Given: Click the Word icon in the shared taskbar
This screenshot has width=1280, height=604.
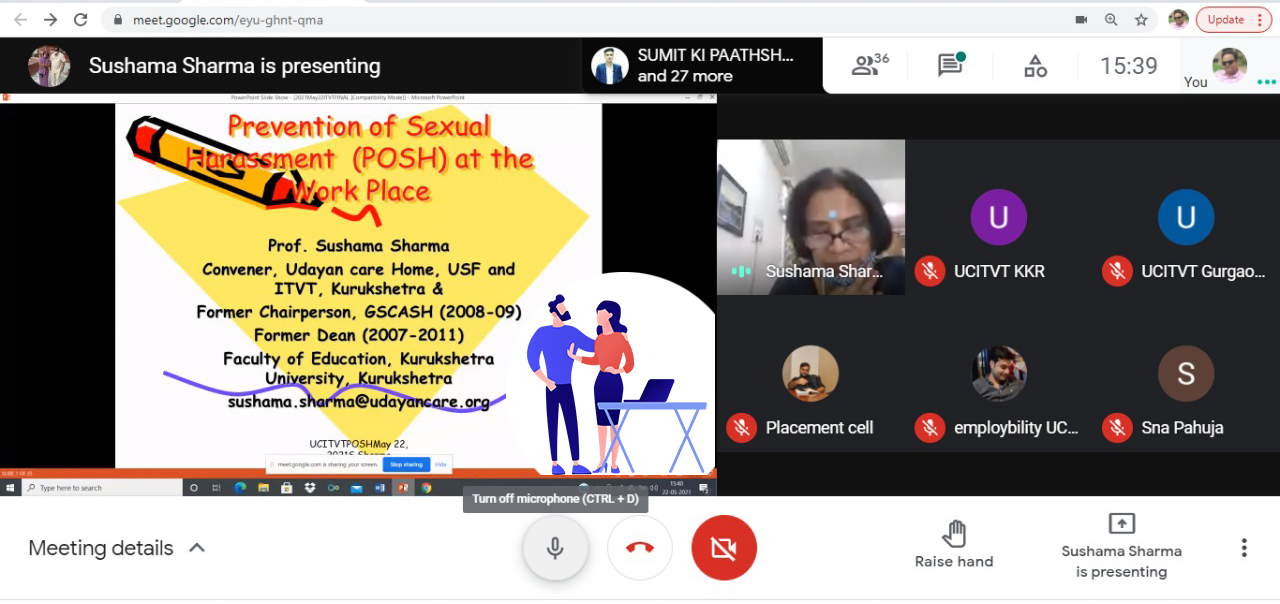Looking at the screenshot, I should [380, 488].
